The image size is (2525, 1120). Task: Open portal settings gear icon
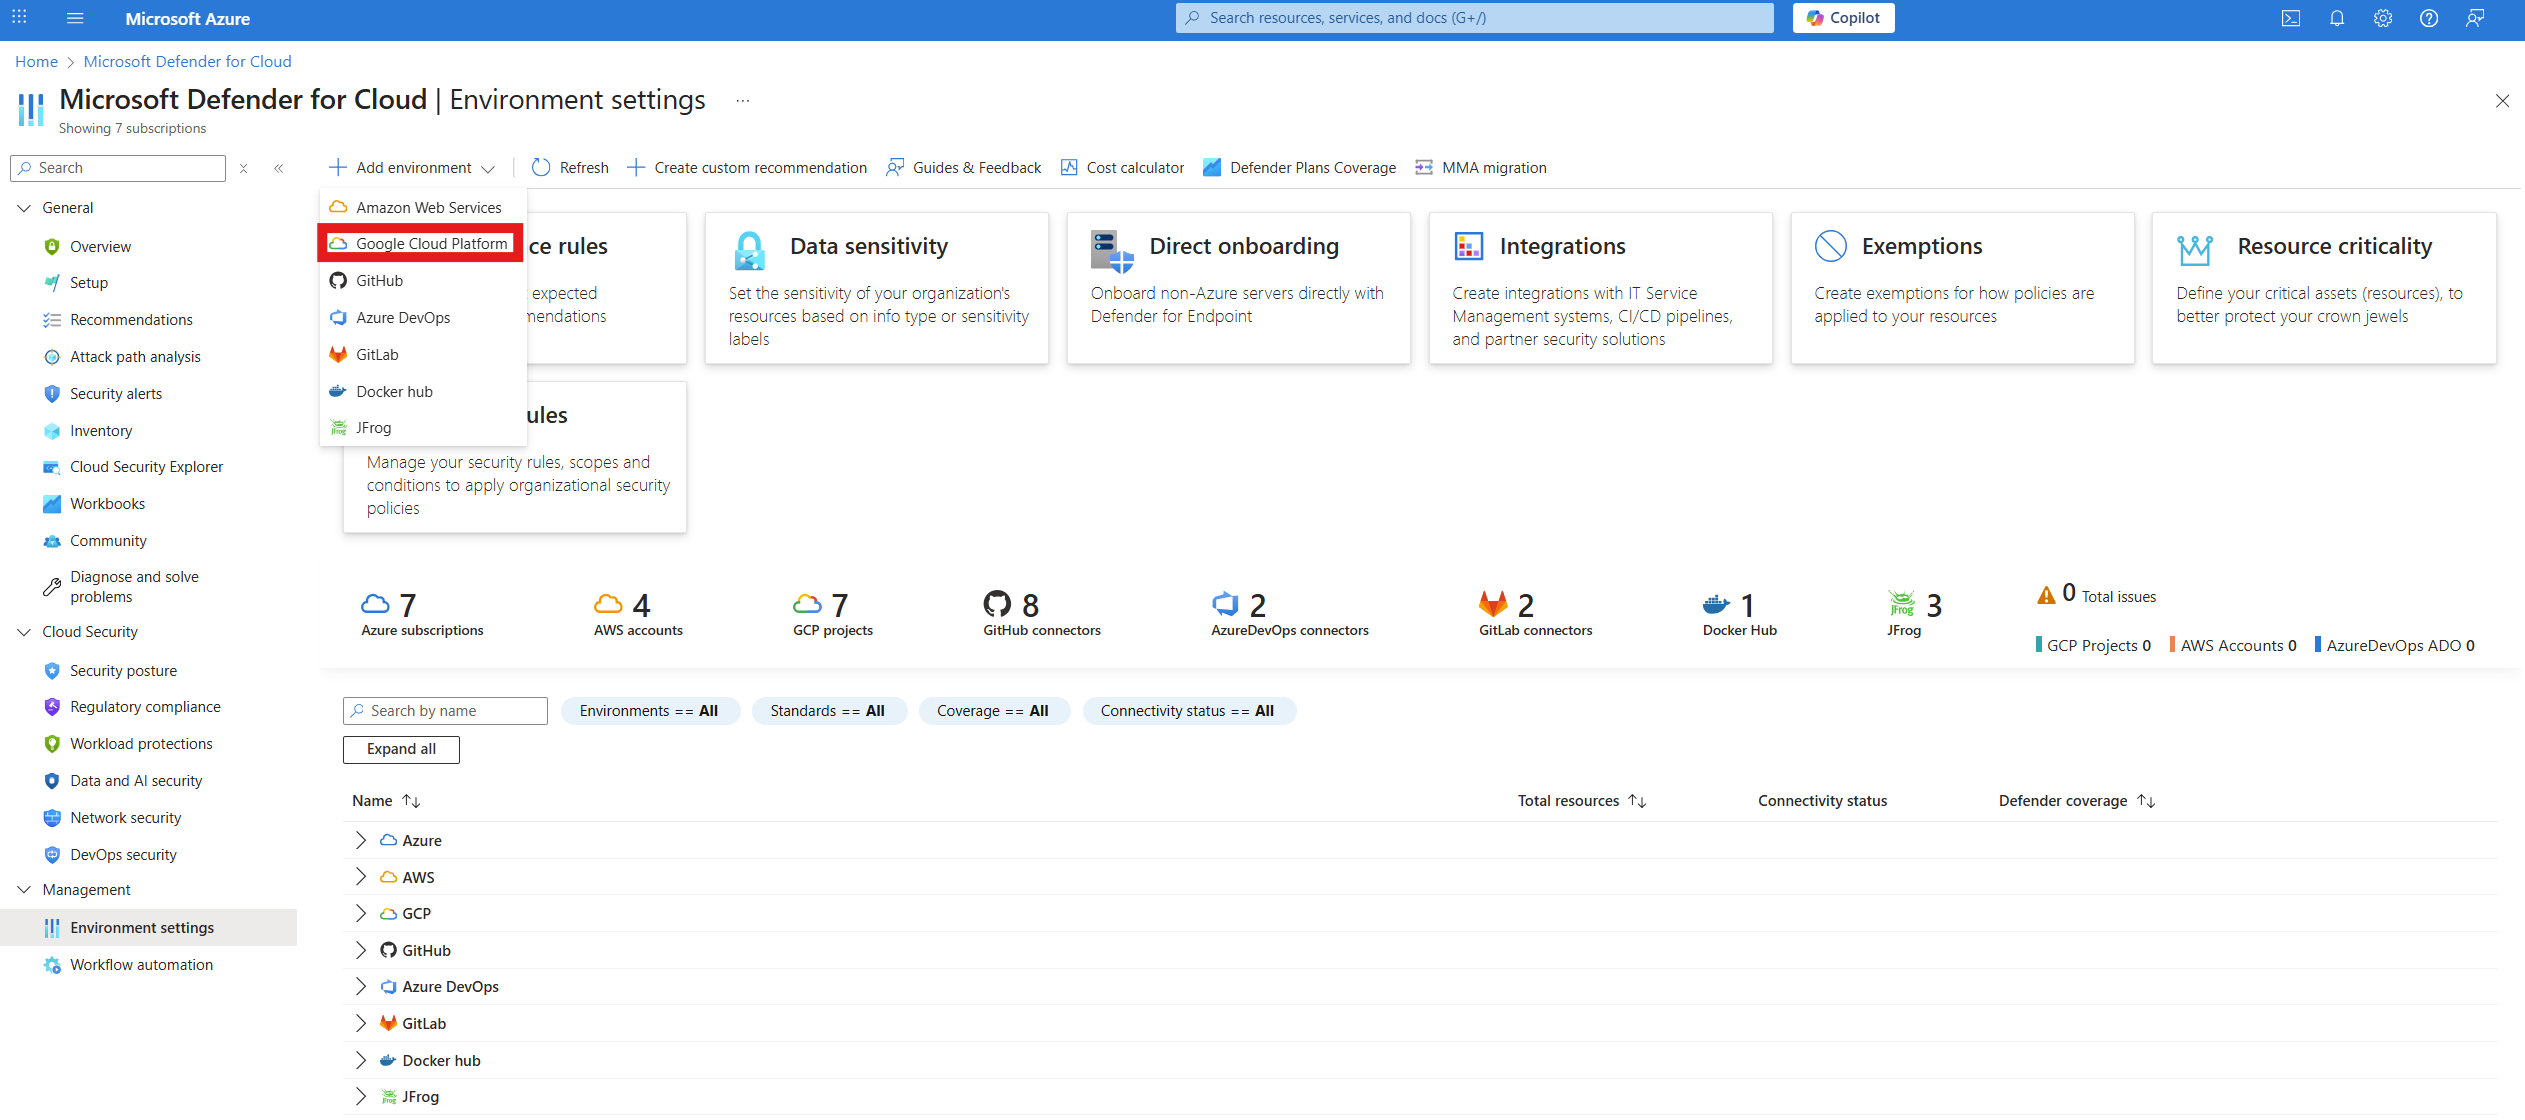coord(2383,18)
